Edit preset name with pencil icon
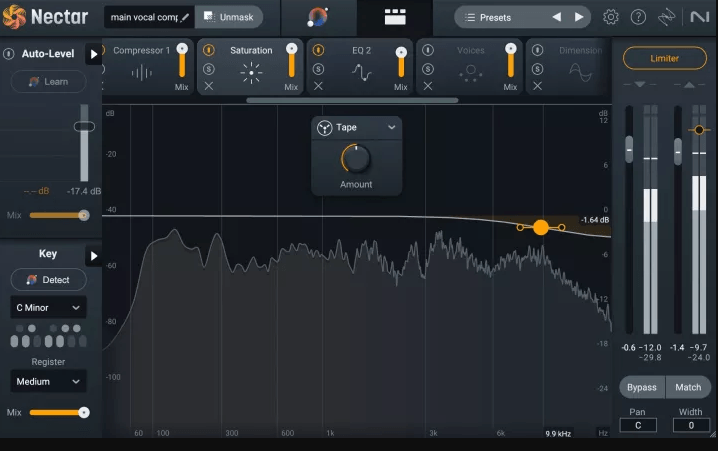This screenshot has height=451, width=718. point(185,17)
